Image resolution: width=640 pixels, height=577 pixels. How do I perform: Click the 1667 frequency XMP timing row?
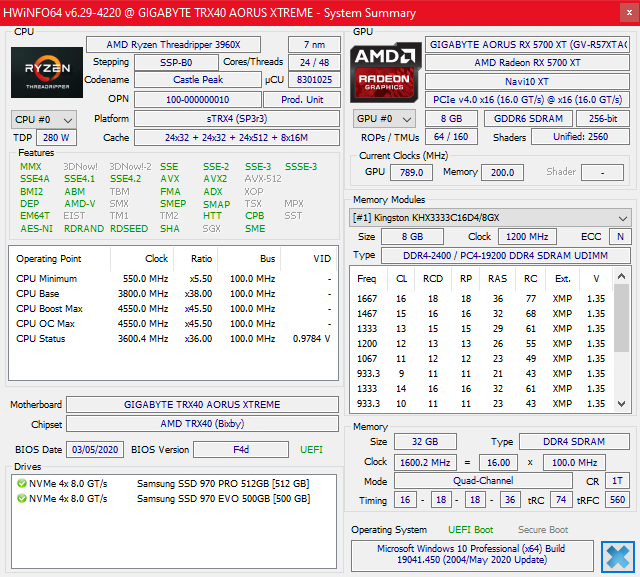pos(482,299)
